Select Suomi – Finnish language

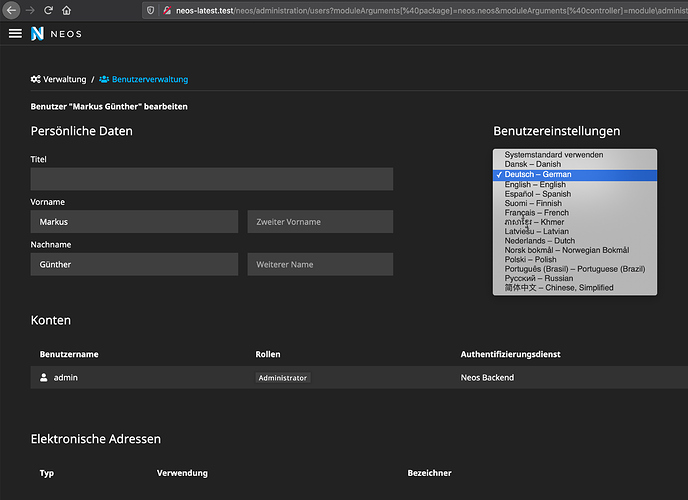(575, 203)
